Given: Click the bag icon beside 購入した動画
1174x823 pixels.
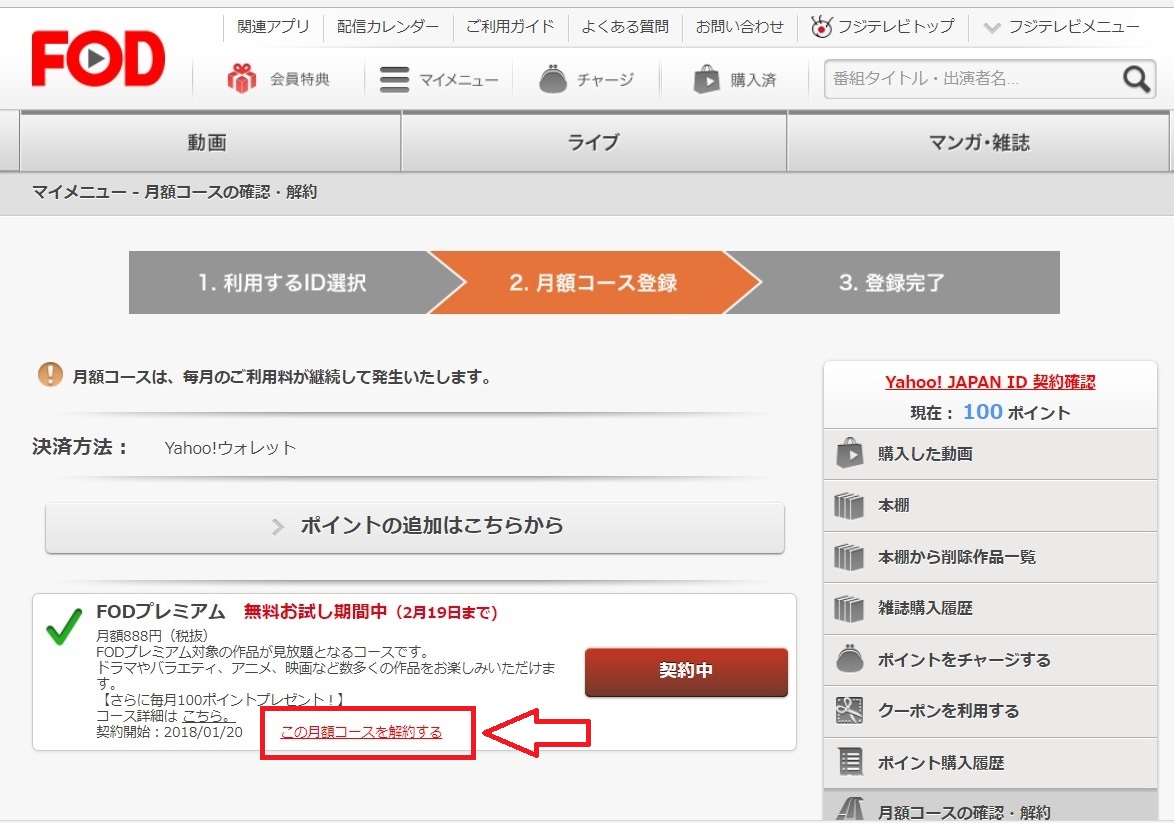Looking at the screenshot, I should [x=850, y=453].
